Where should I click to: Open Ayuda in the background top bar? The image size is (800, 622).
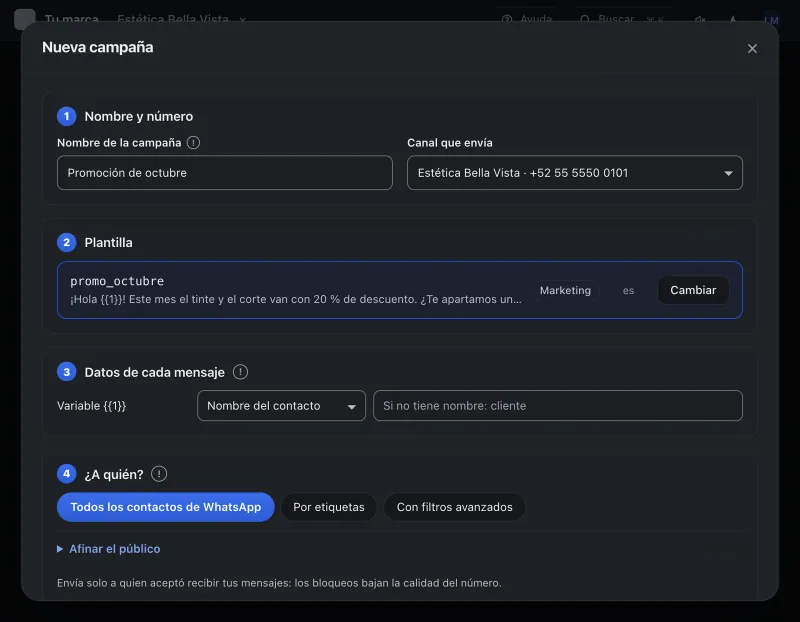click(527, 19)
